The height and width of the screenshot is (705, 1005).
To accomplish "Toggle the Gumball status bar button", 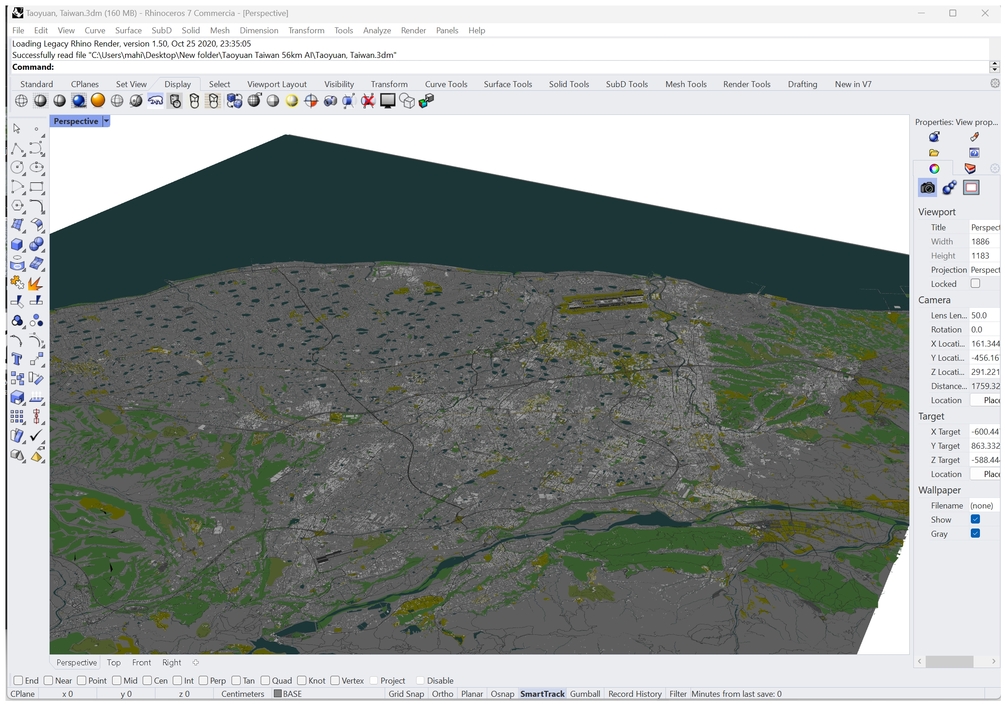I will [585, 694].
